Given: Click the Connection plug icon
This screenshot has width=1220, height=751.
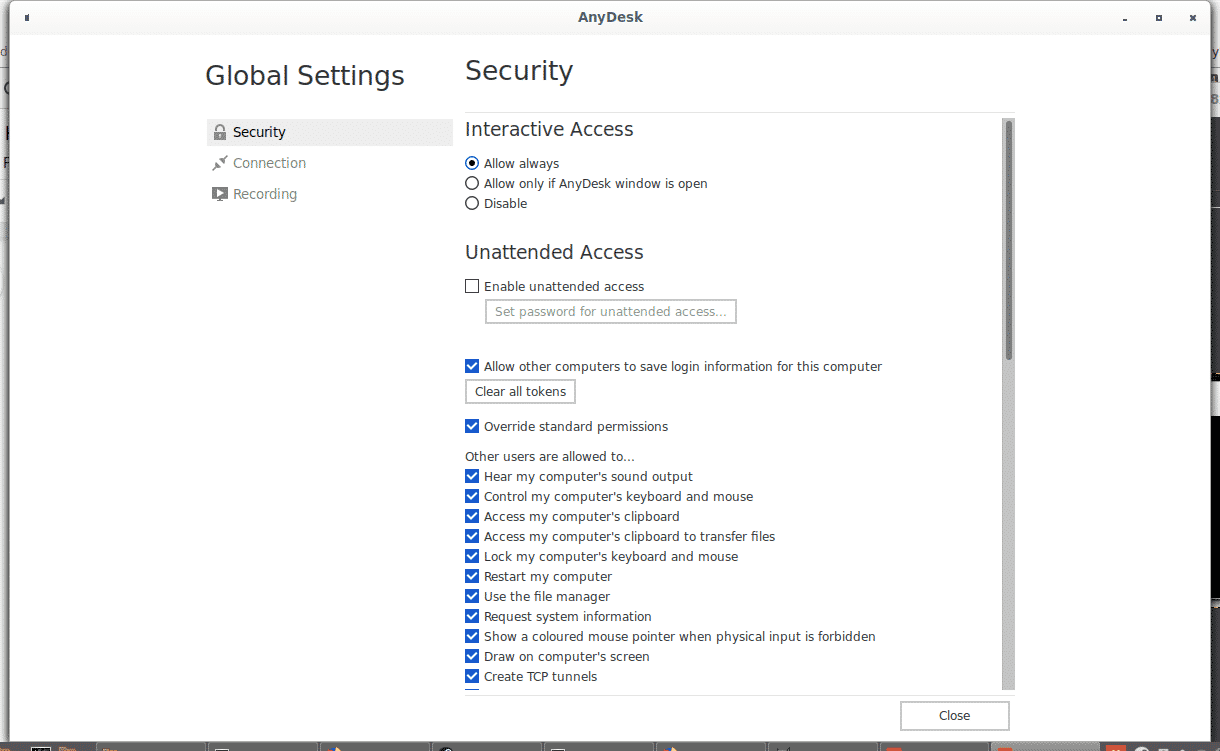Looking at the screenshot, I should click(220, 163).
